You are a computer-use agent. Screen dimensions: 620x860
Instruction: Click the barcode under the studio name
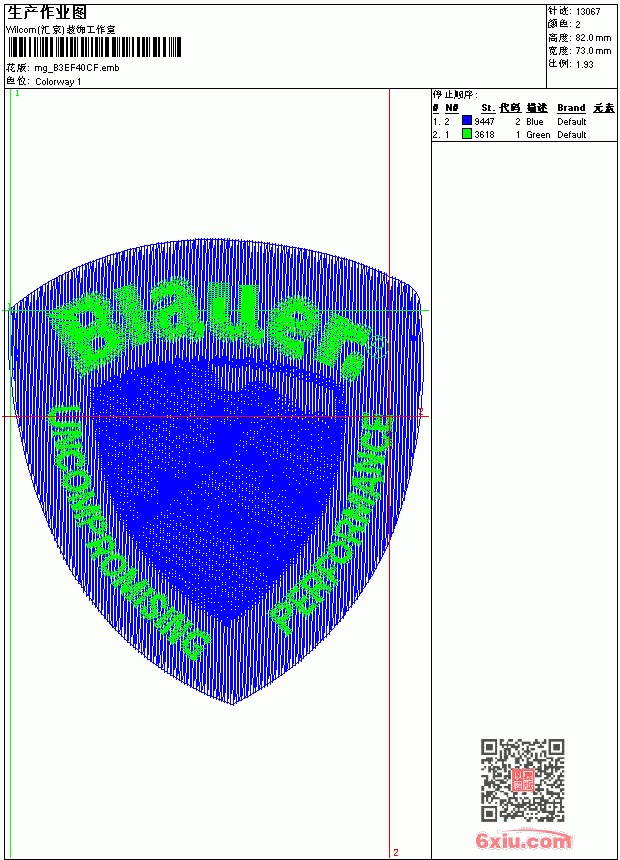[x=94, y=47]
